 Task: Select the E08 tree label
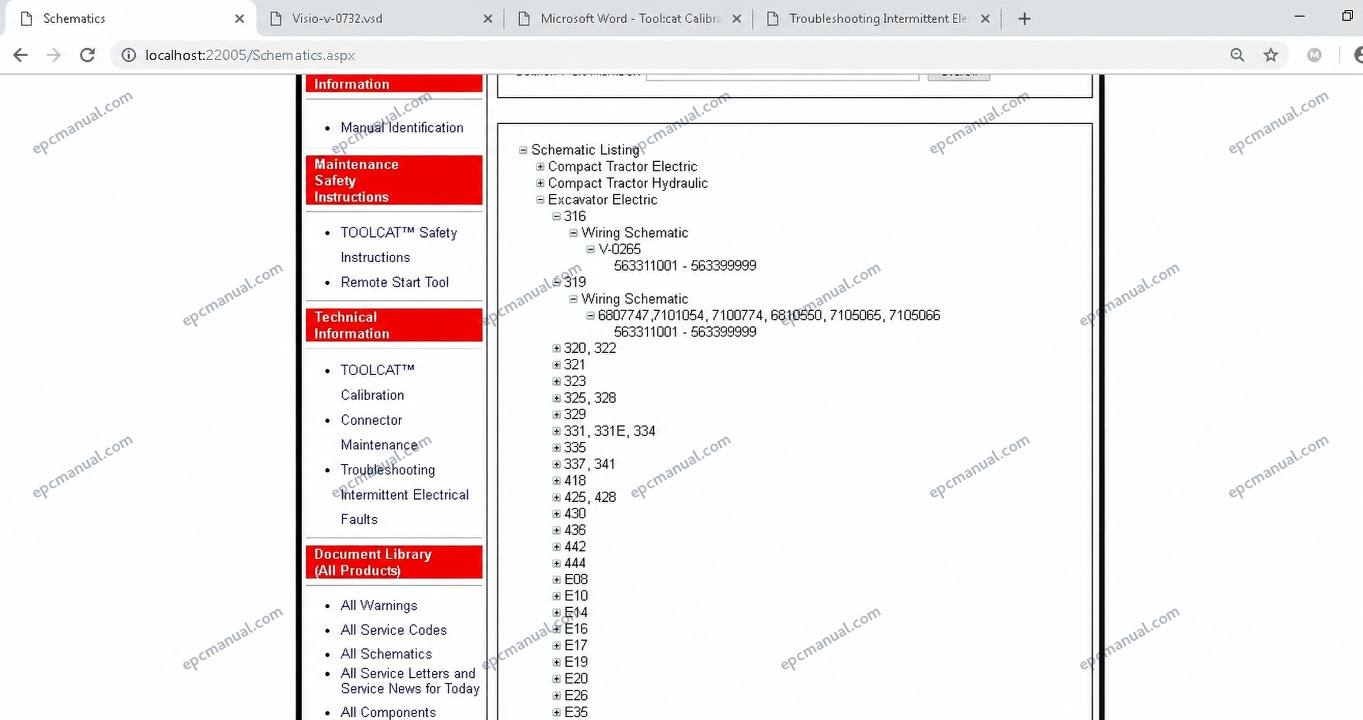576,580
